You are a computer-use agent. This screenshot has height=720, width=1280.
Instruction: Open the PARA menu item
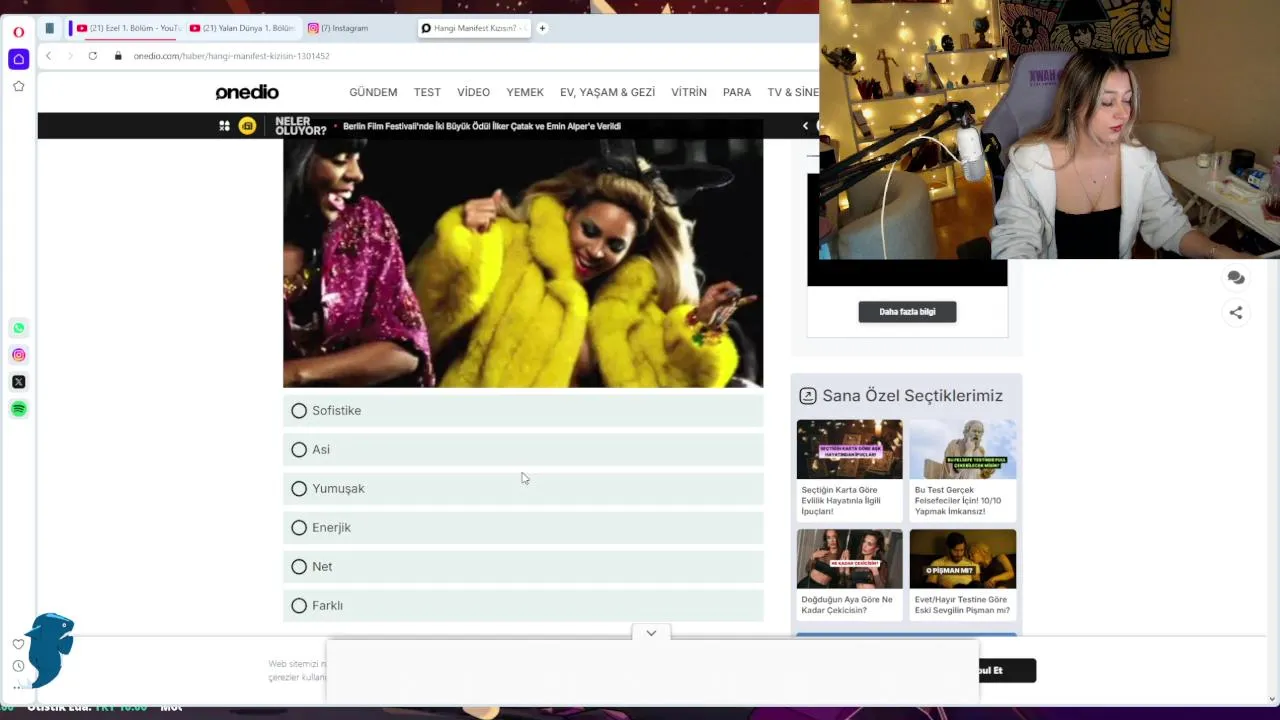737,92
